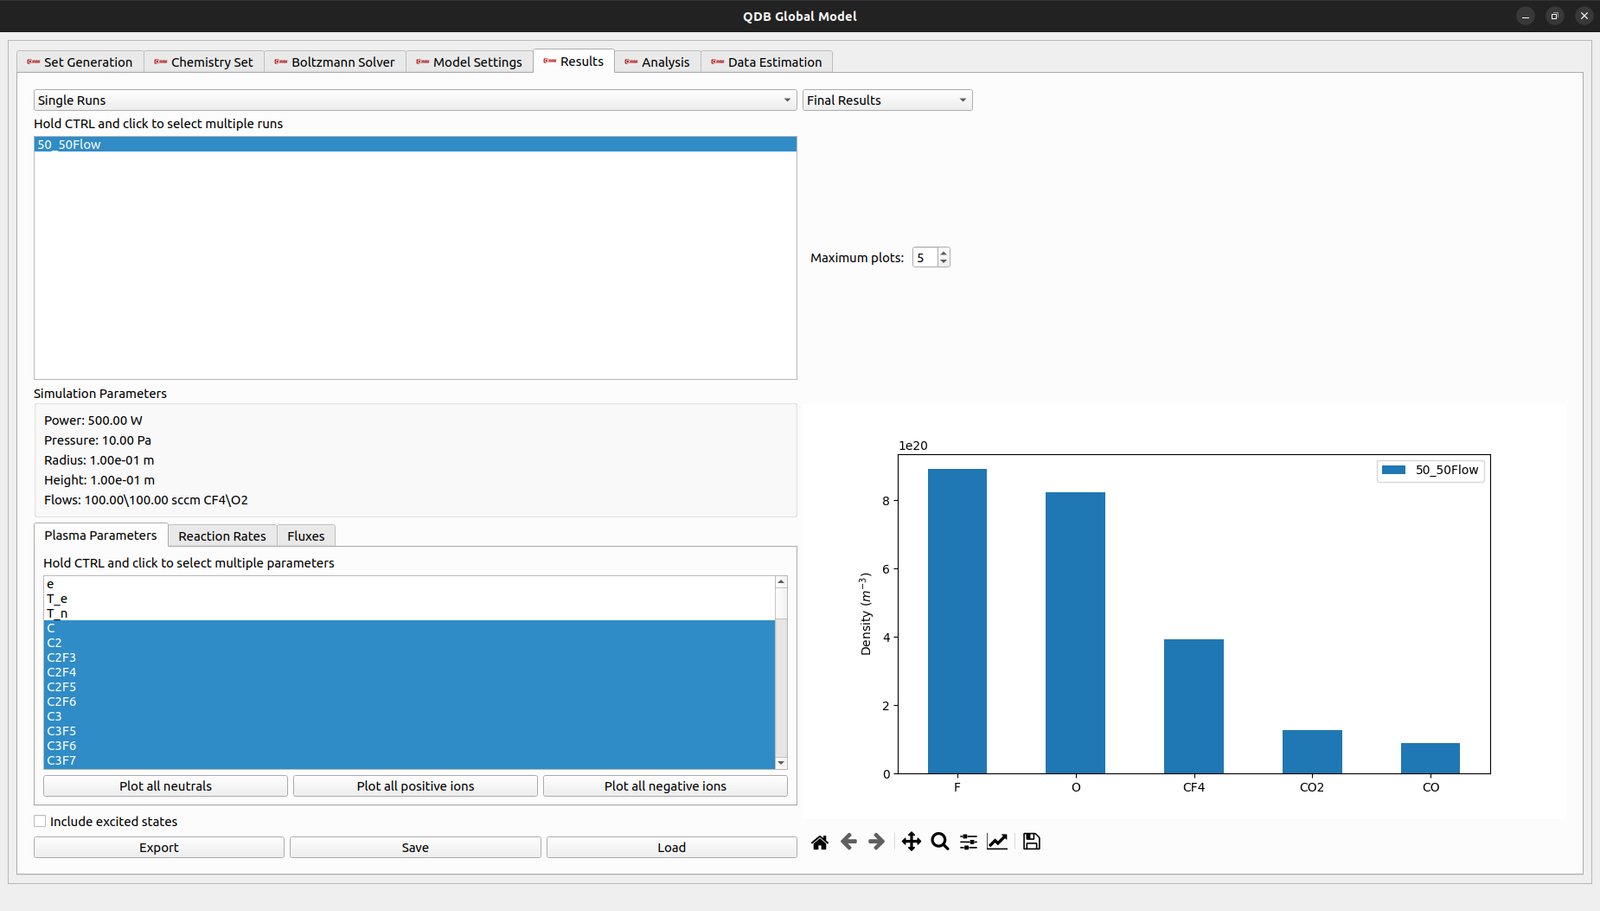Open the Final Results dropdown
Screen dimensions: 1600x911
click(x=887, y=100)
